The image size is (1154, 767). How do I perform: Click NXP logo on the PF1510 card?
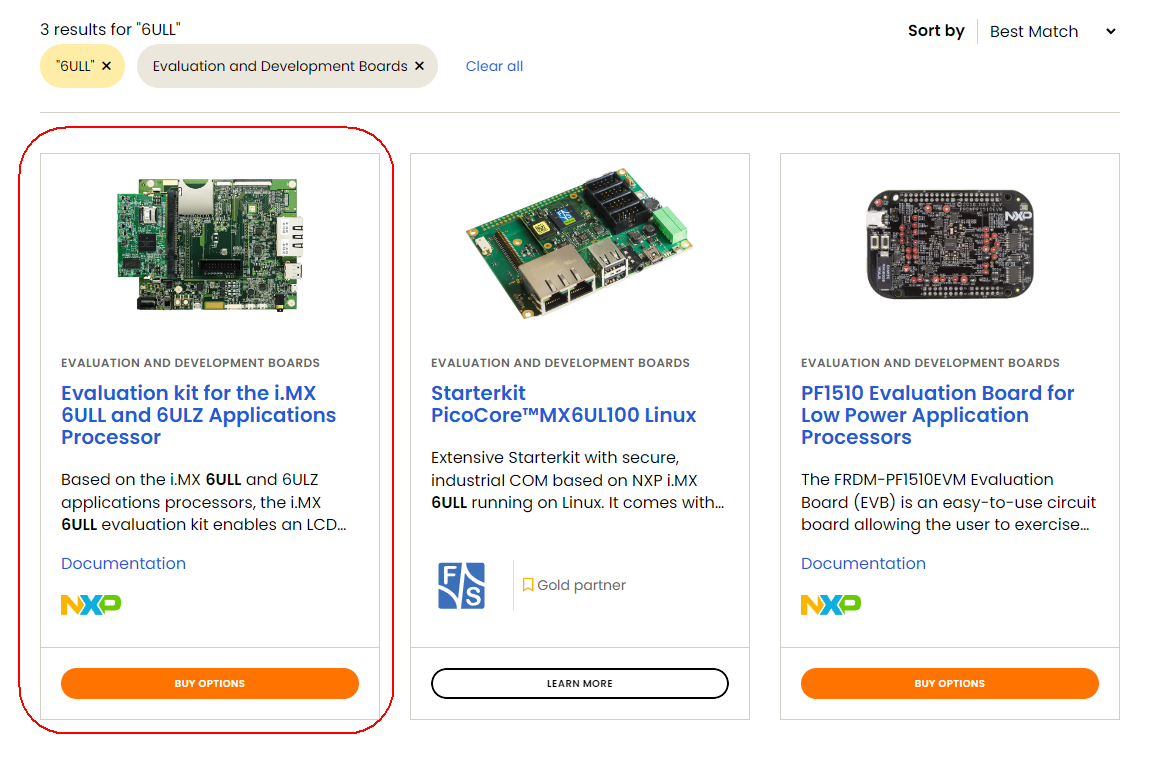tap(831, 604)
